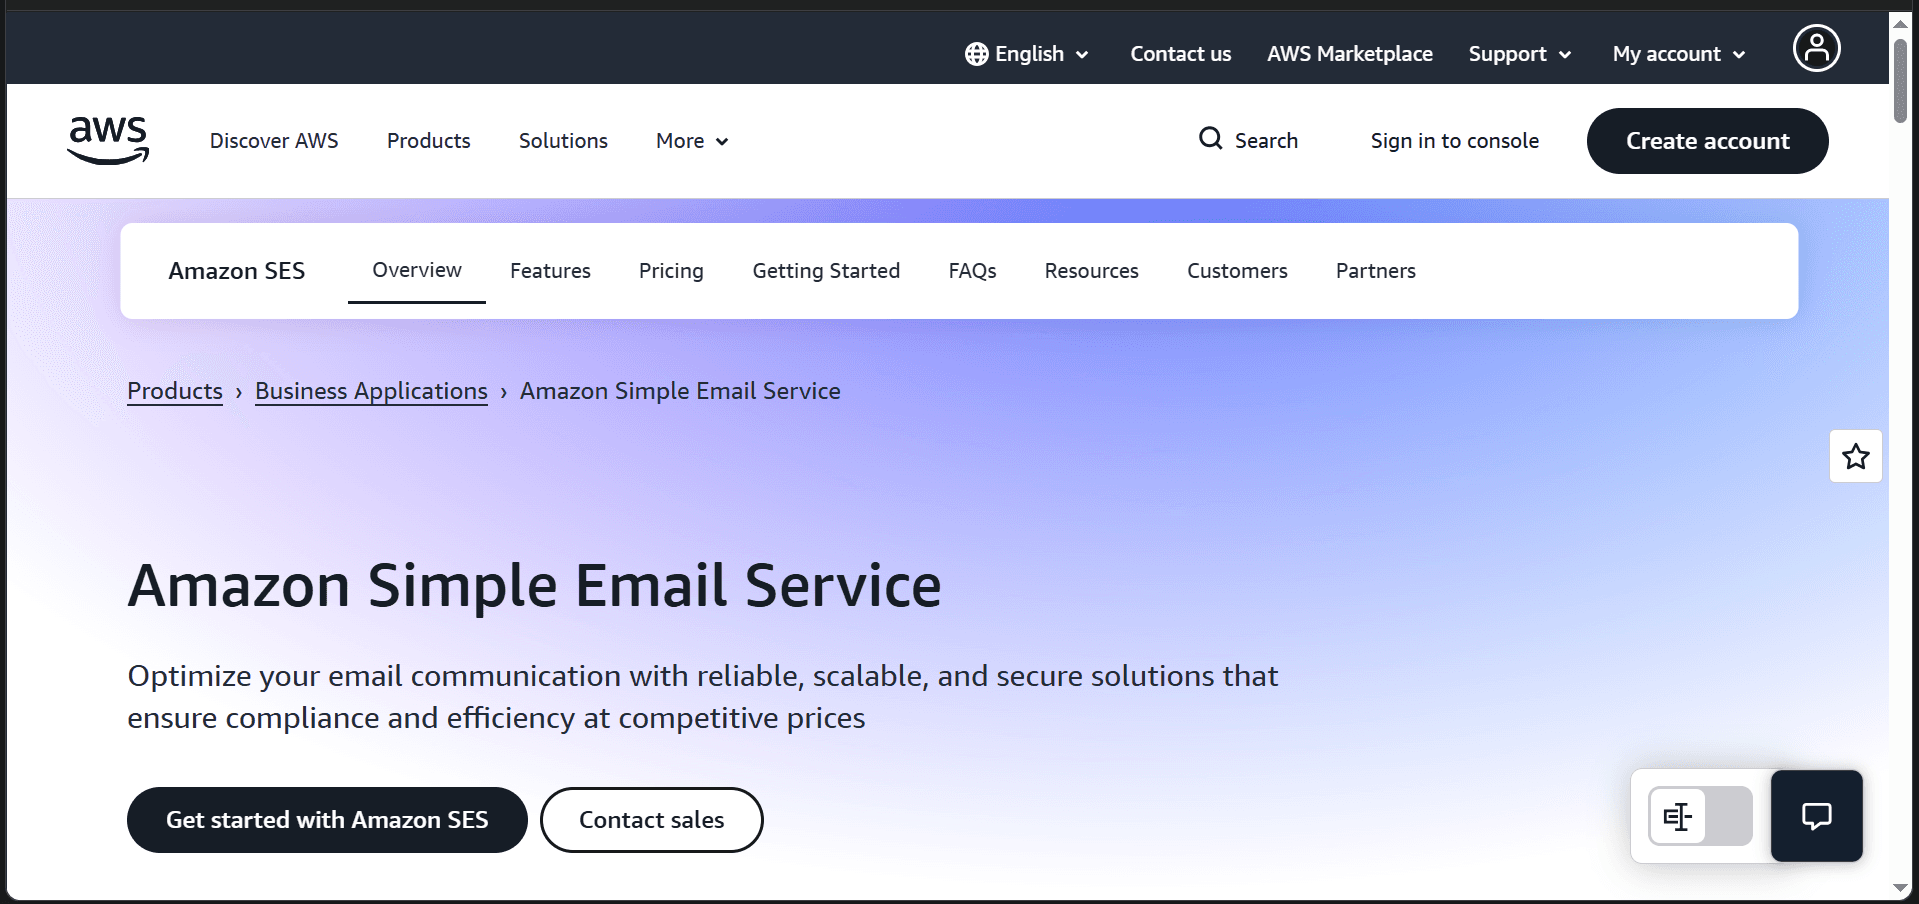Expand the Support dropdown menu
Image resolution: width=1919 pixels, height=904 pixels.
coord(1520,54)
